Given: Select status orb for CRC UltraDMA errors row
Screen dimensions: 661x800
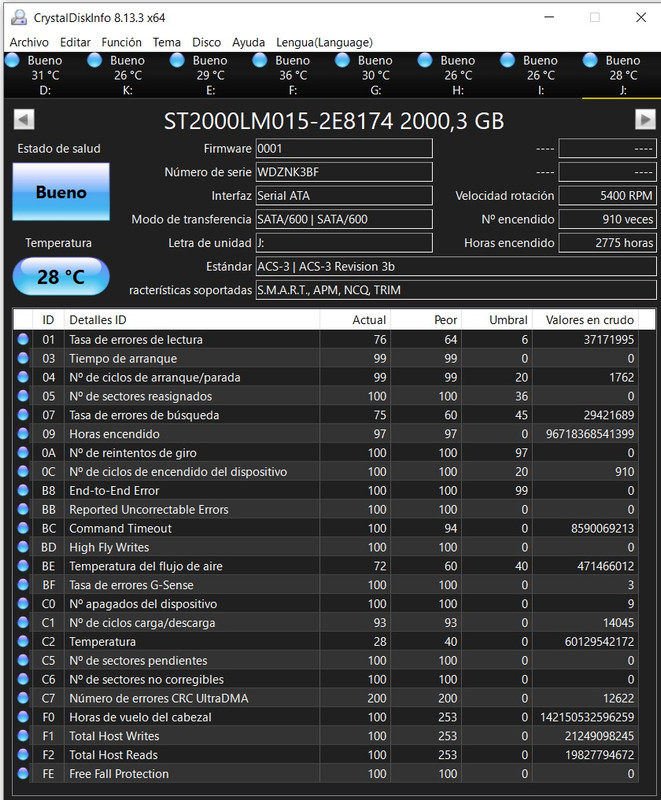Looking at the screenshot, I should point(23,698).
